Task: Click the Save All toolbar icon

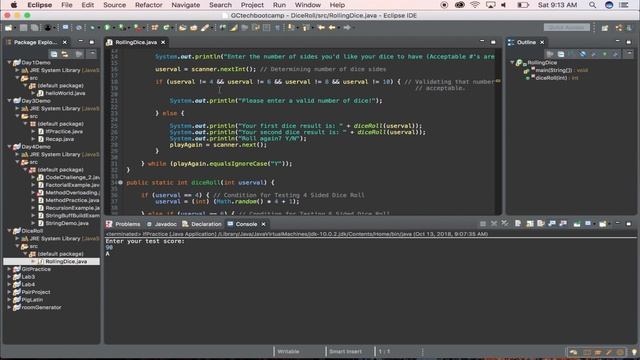Action: click(x=35, y=28)
